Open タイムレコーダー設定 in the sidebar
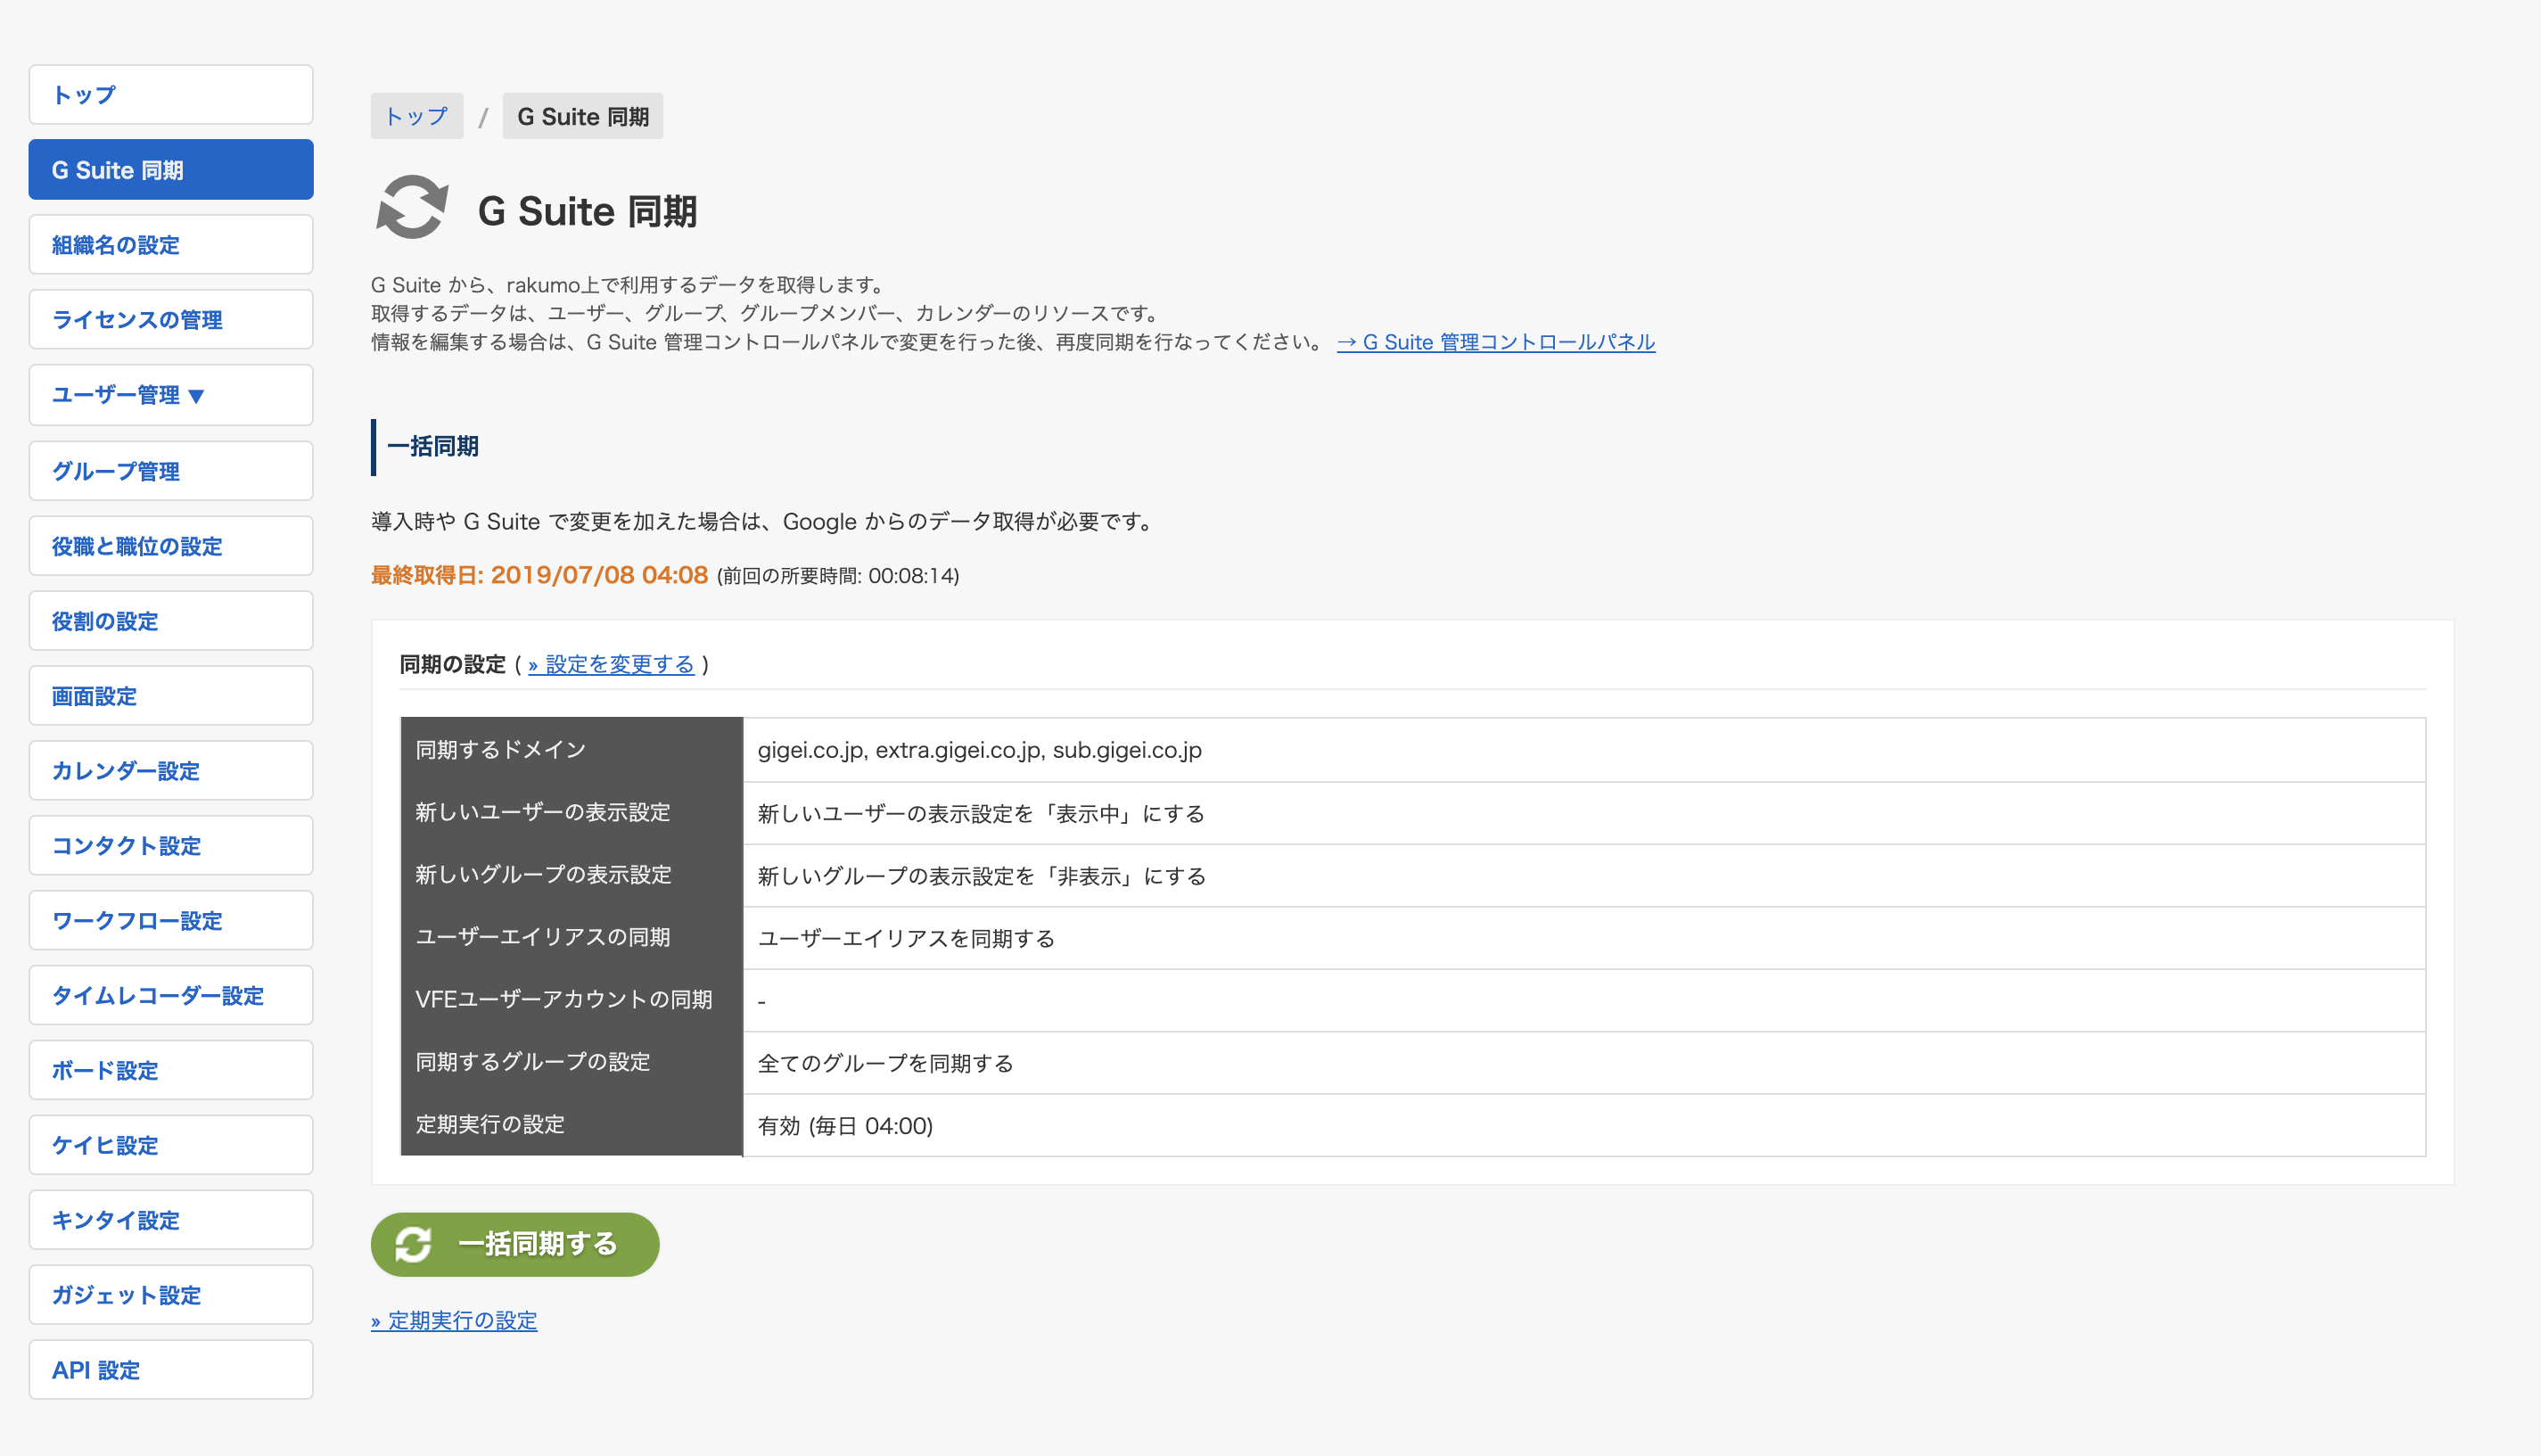The height and width of the screenshot is (1456, 2541). (x=171, y=996)
